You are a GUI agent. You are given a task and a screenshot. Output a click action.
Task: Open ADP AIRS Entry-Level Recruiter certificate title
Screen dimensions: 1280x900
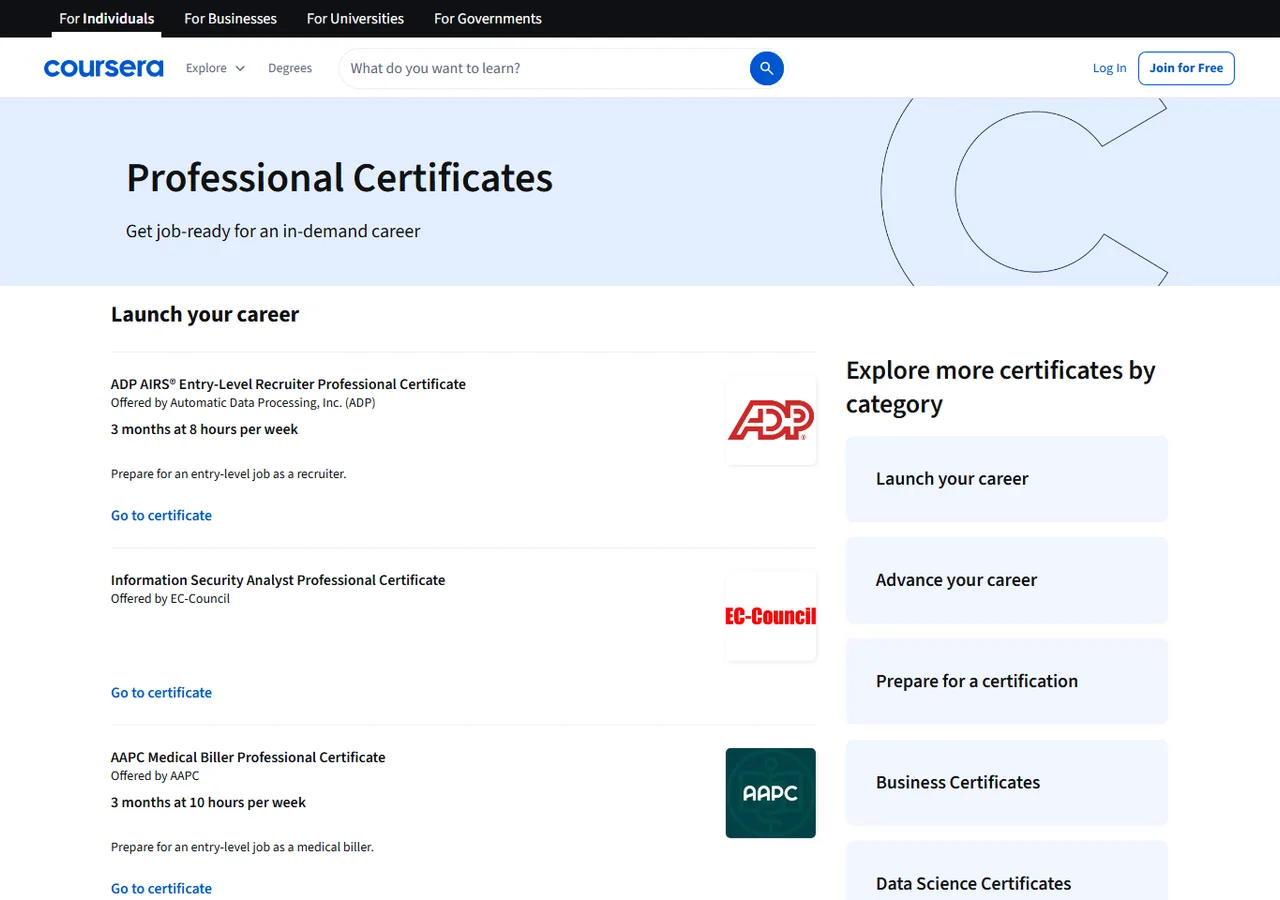pos(288,384)
